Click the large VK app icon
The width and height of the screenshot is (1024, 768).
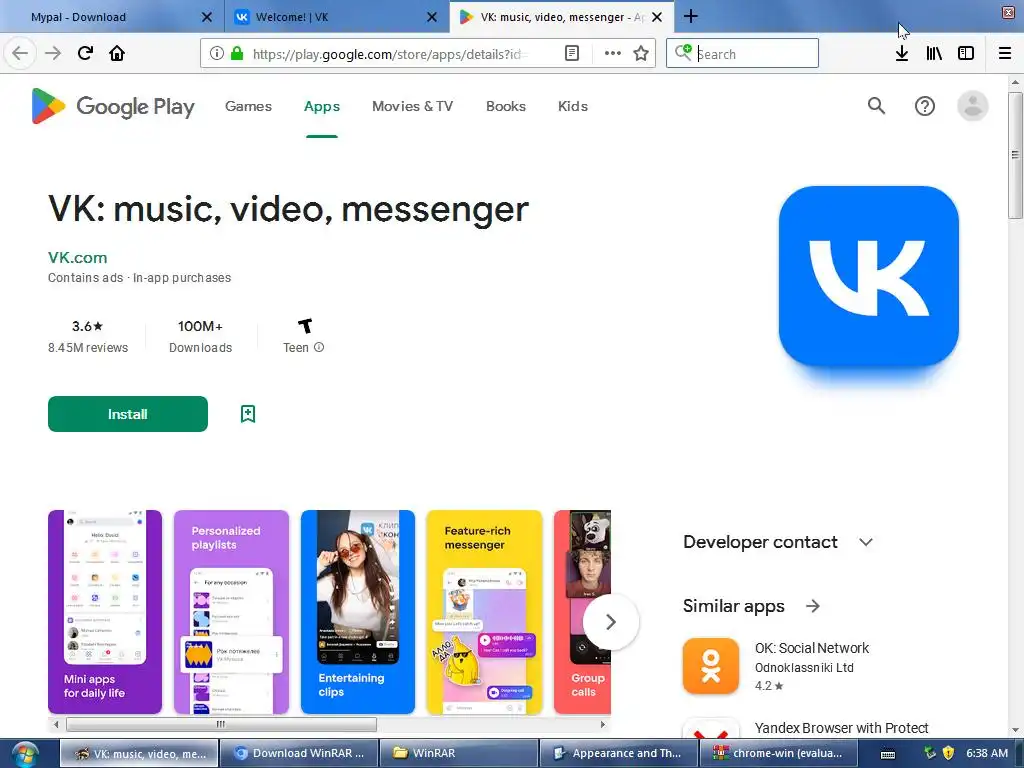(x=869, y=276)
